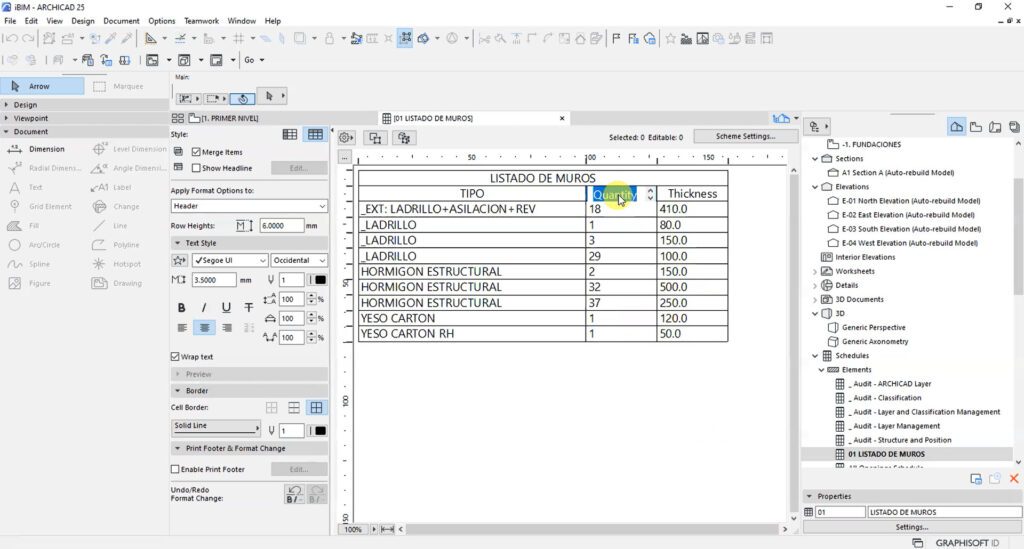The image size is (1024, 549).
Task: Toggle bold text formatting
Action: 182,307
